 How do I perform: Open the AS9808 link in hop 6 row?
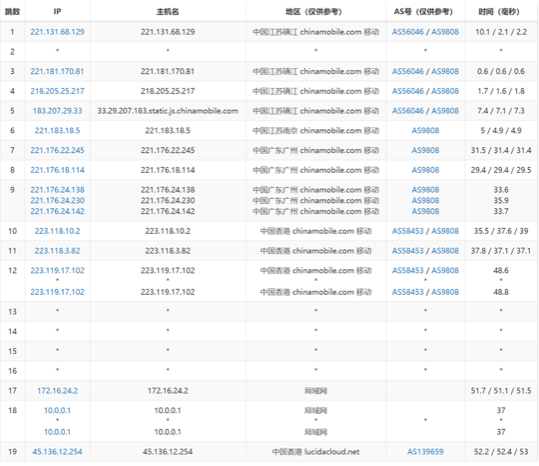426,131
